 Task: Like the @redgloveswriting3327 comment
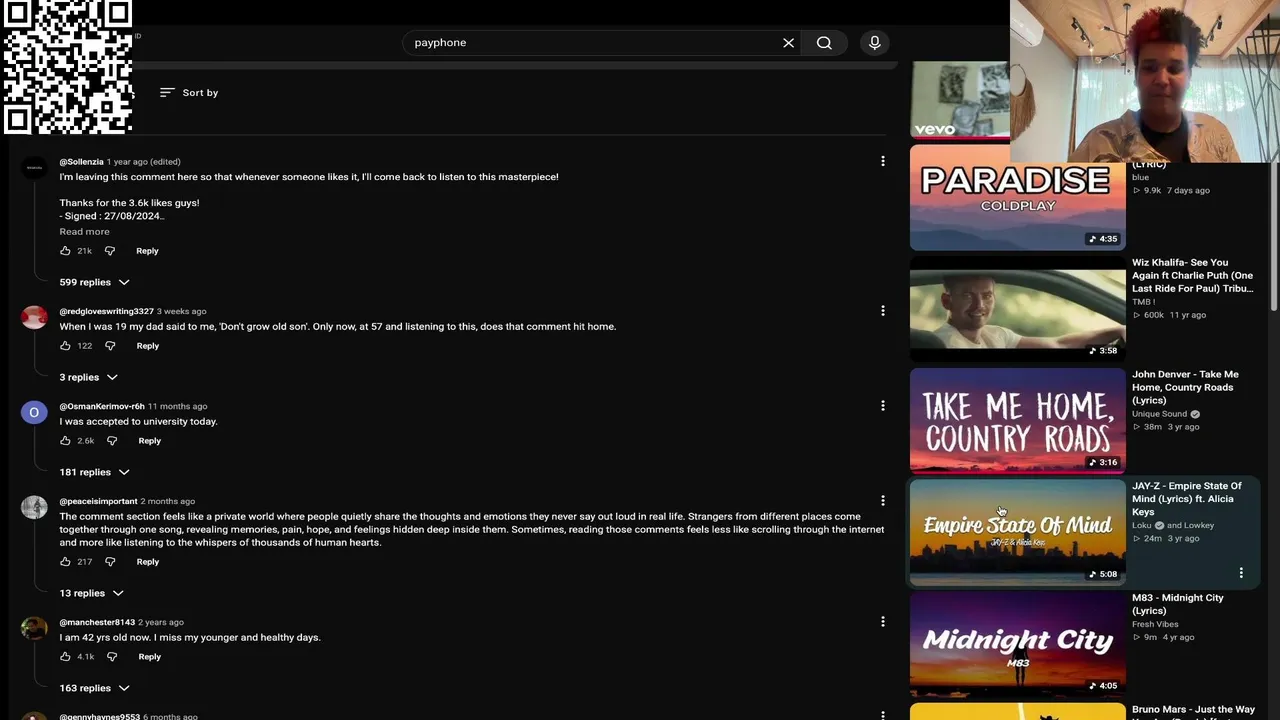(65, 346)
